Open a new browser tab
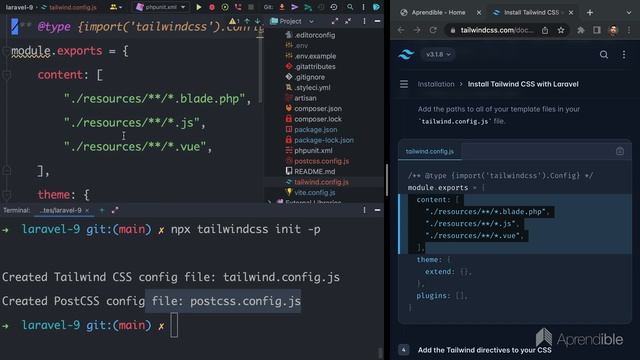Screen dimensions: 640x360 [589, 13]
